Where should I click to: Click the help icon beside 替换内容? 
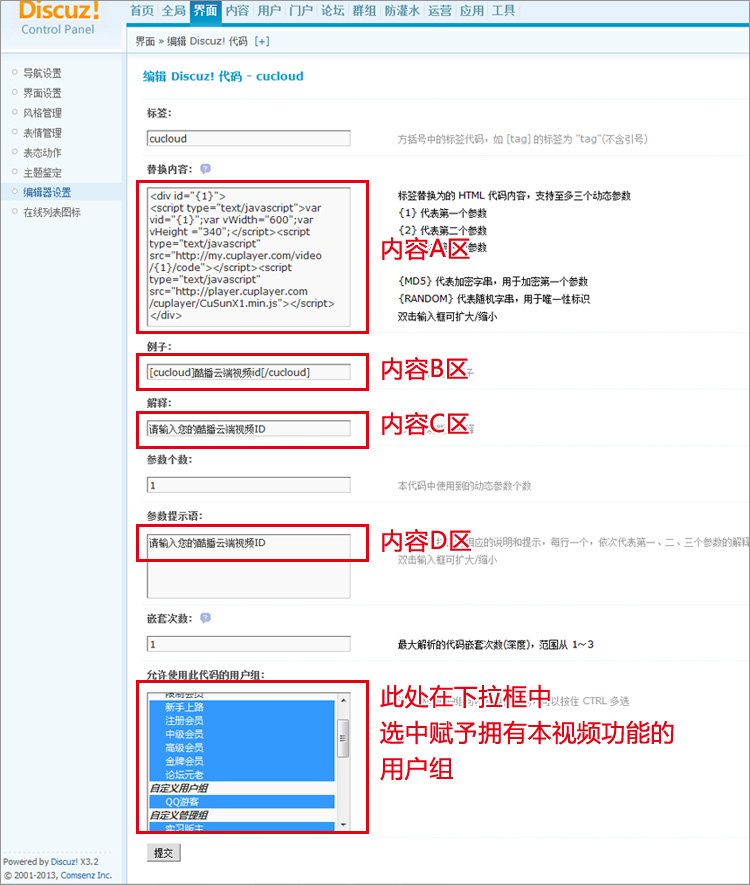[x=205, y=169]
